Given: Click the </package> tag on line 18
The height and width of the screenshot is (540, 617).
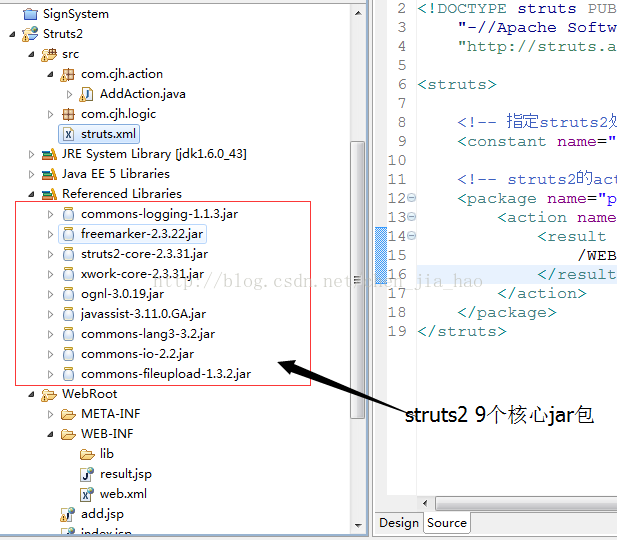Looking at the screenshot, I should tap(507, 313).
